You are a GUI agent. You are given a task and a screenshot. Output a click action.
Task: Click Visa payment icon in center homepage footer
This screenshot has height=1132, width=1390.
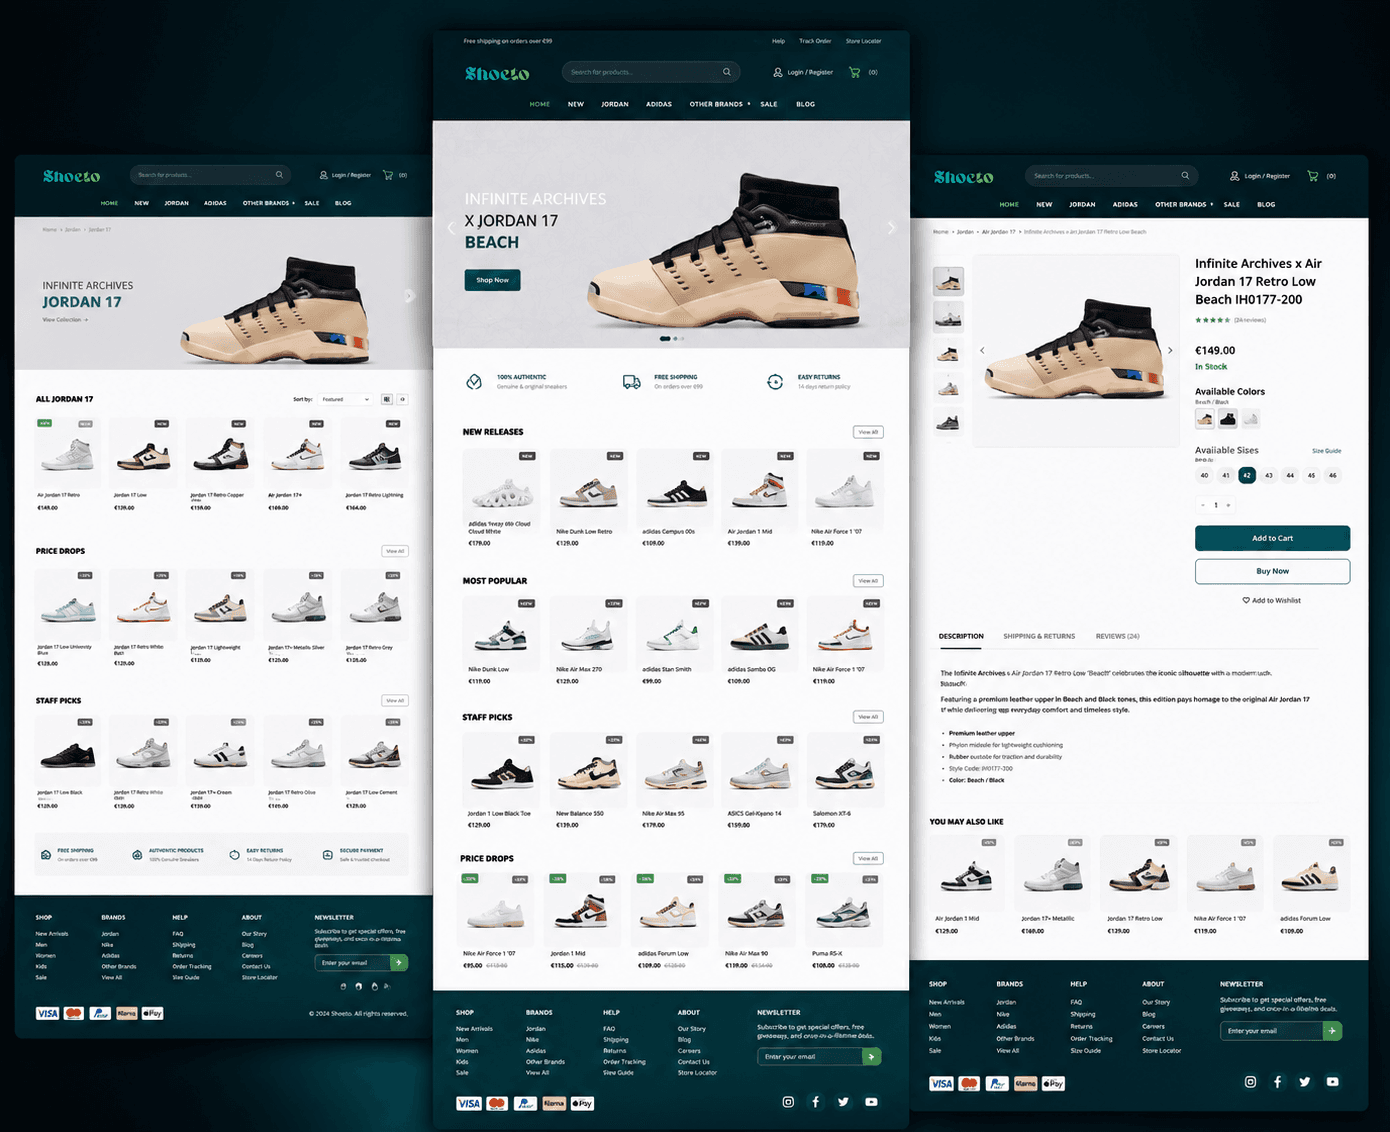coord(469,1103)
